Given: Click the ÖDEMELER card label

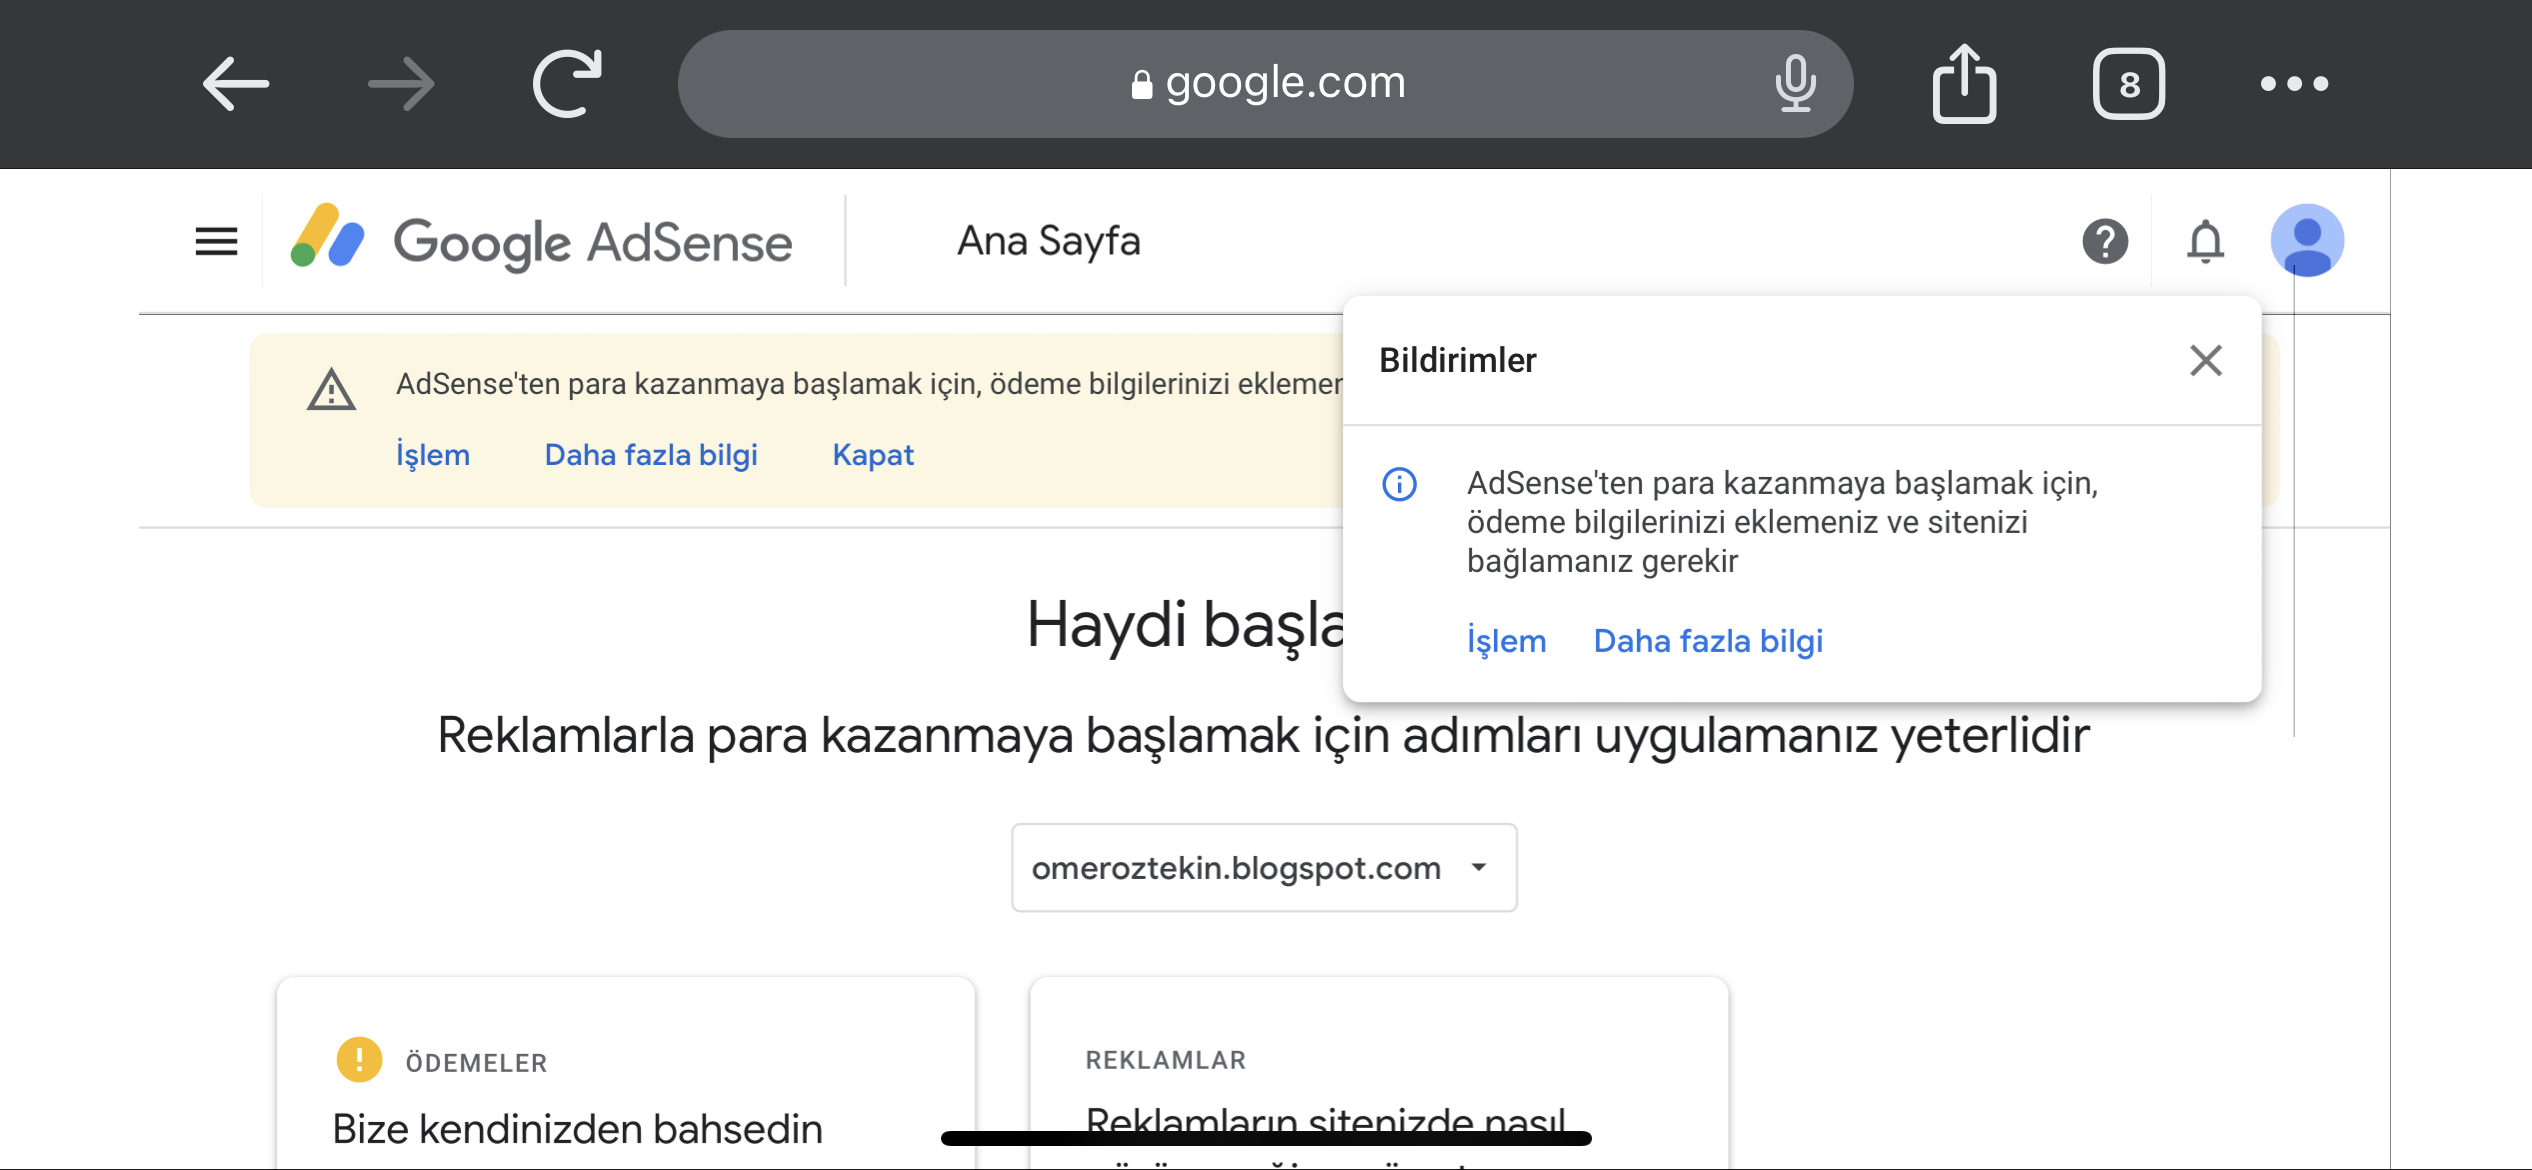Looking at the screenshot, I should (x=476, y=1062).
